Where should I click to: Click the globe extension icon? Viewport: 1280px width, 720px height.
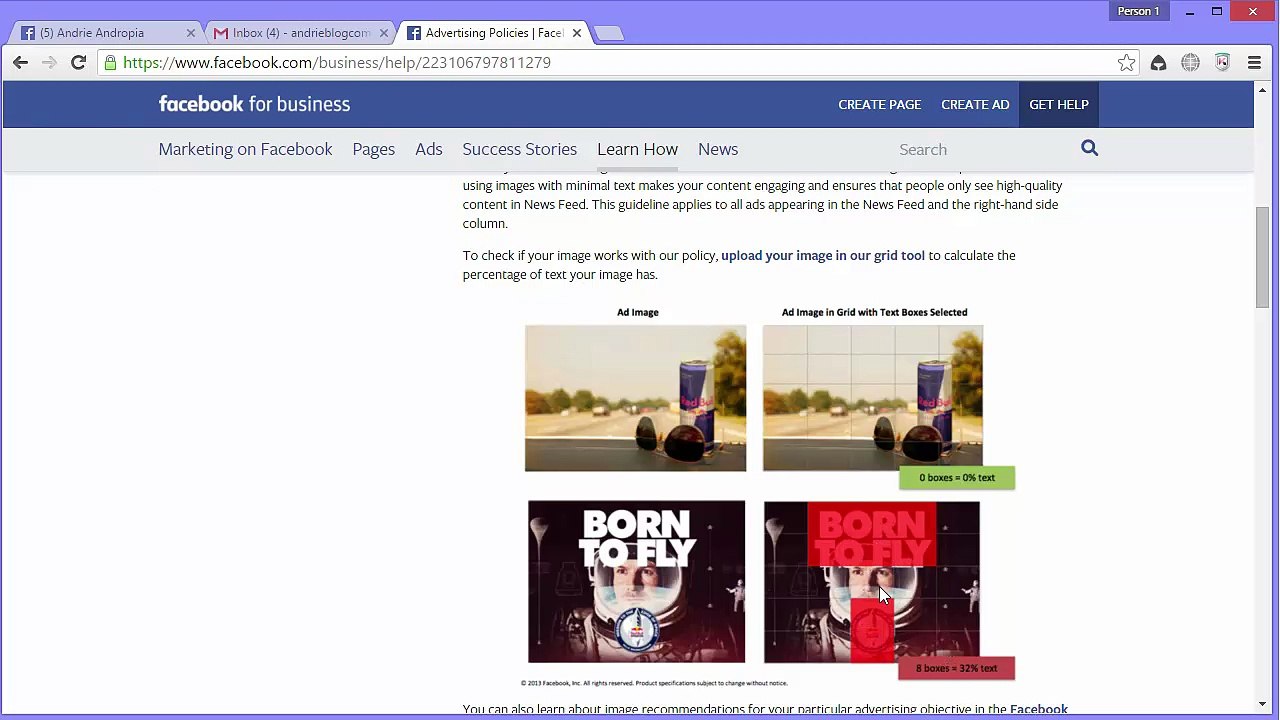point(1190,63)
